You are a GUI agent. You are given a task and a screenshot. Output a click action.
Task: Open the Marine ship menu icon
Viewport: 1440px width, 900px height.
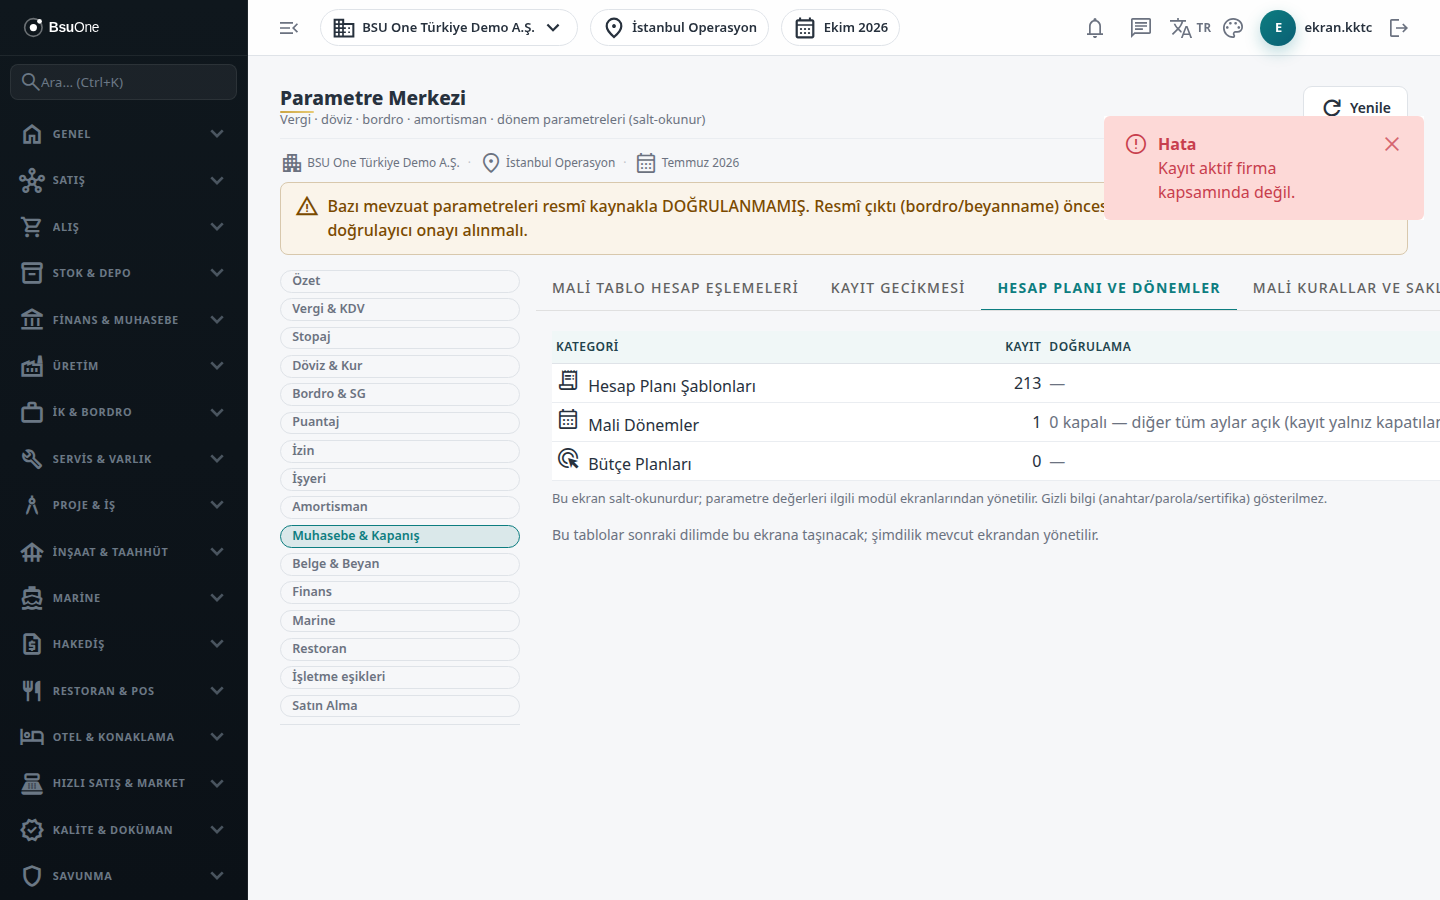[x=32, y=598]
